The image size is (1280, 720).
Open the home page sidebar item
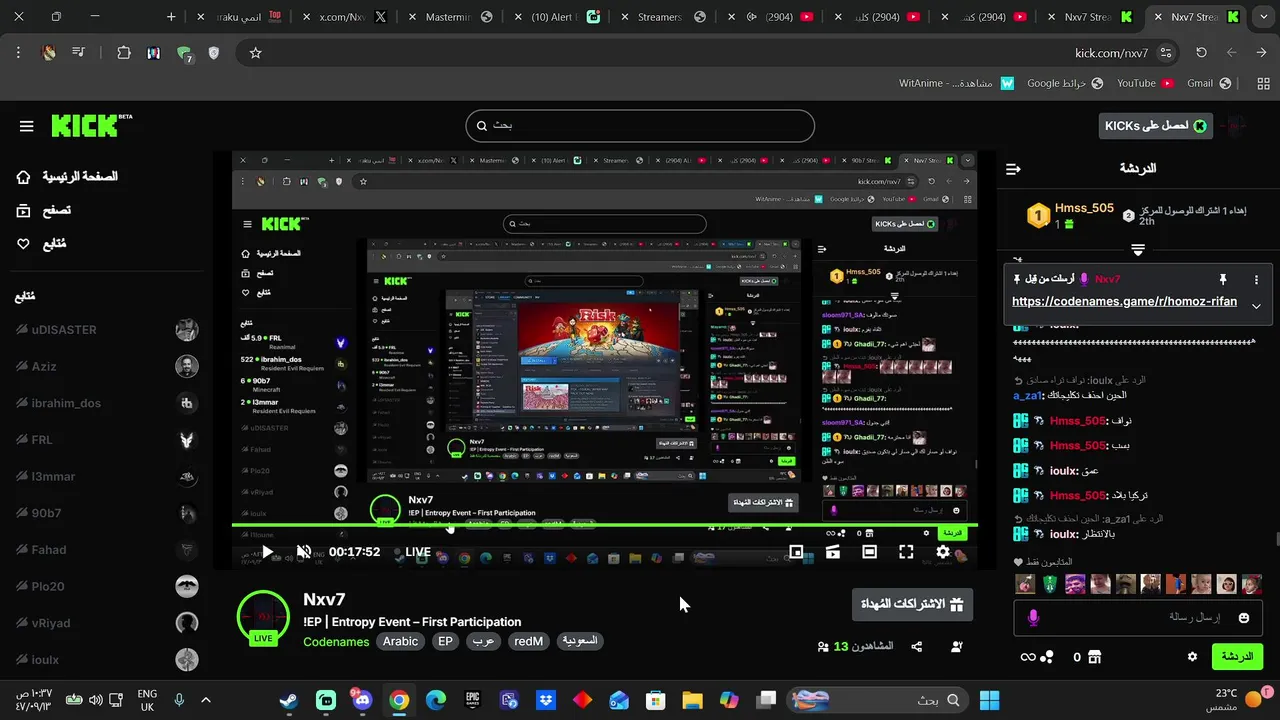pyautogui.click(x=66, y=177)
